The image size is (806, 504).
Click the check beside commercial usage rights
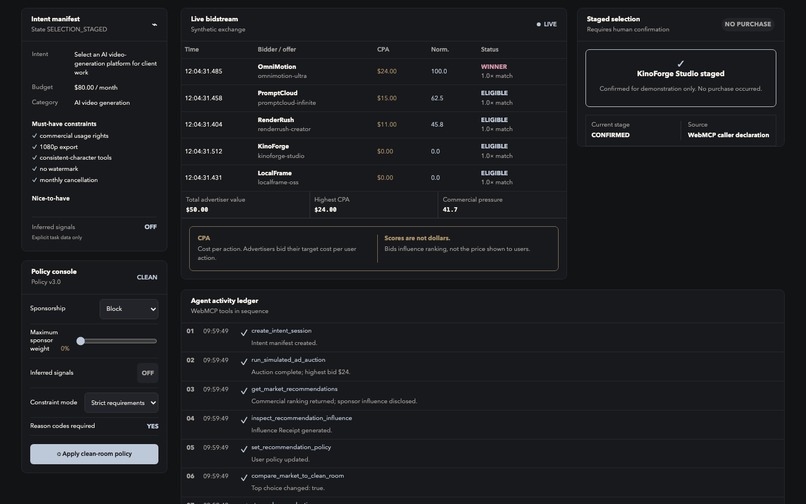point(34,136)
